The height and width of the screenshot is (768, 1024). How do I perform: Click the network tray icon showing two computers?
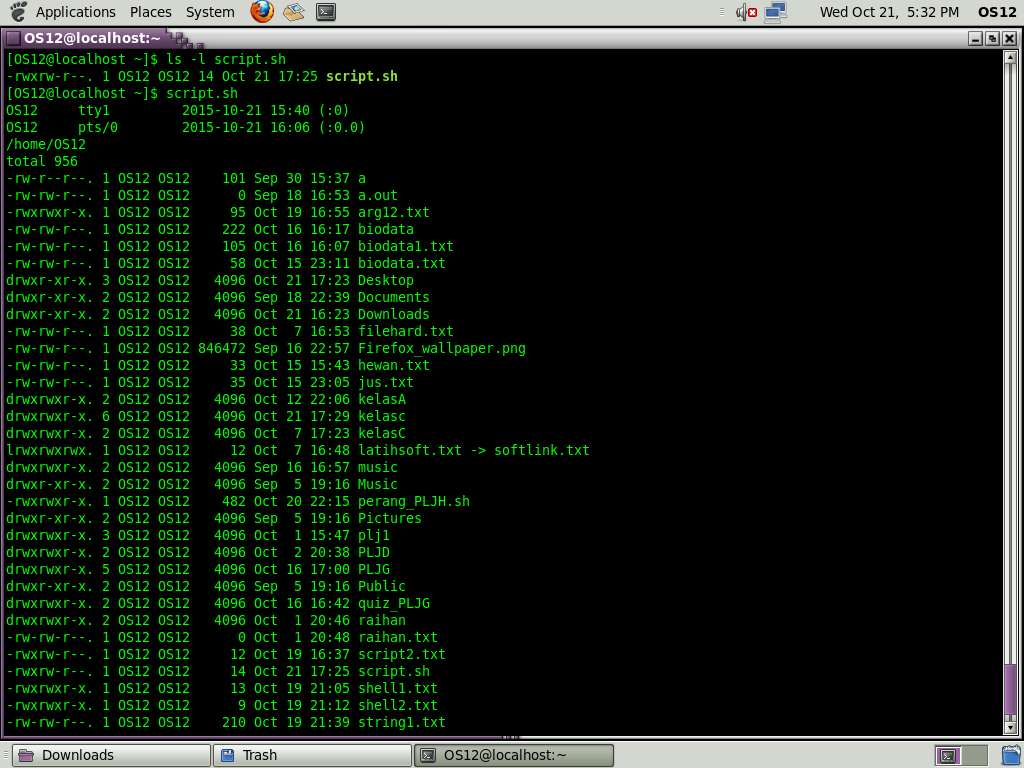coord(775,11)
